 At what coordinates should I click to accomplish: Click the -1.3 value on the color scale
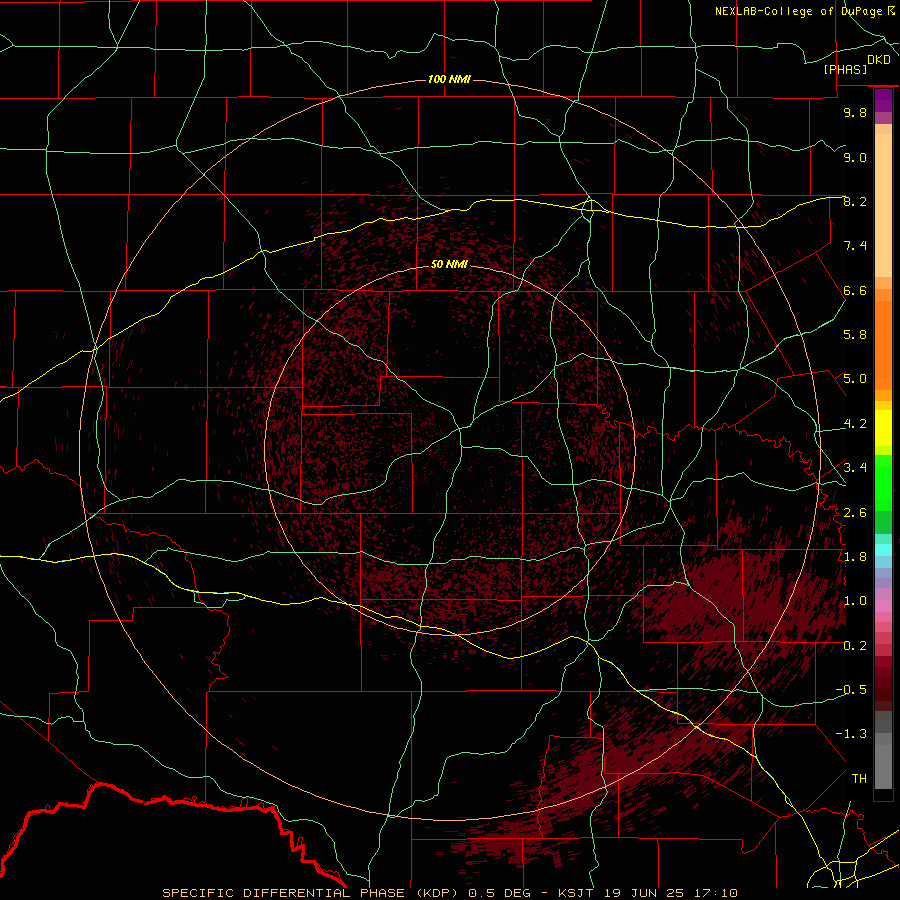click(x=851, y=734)
